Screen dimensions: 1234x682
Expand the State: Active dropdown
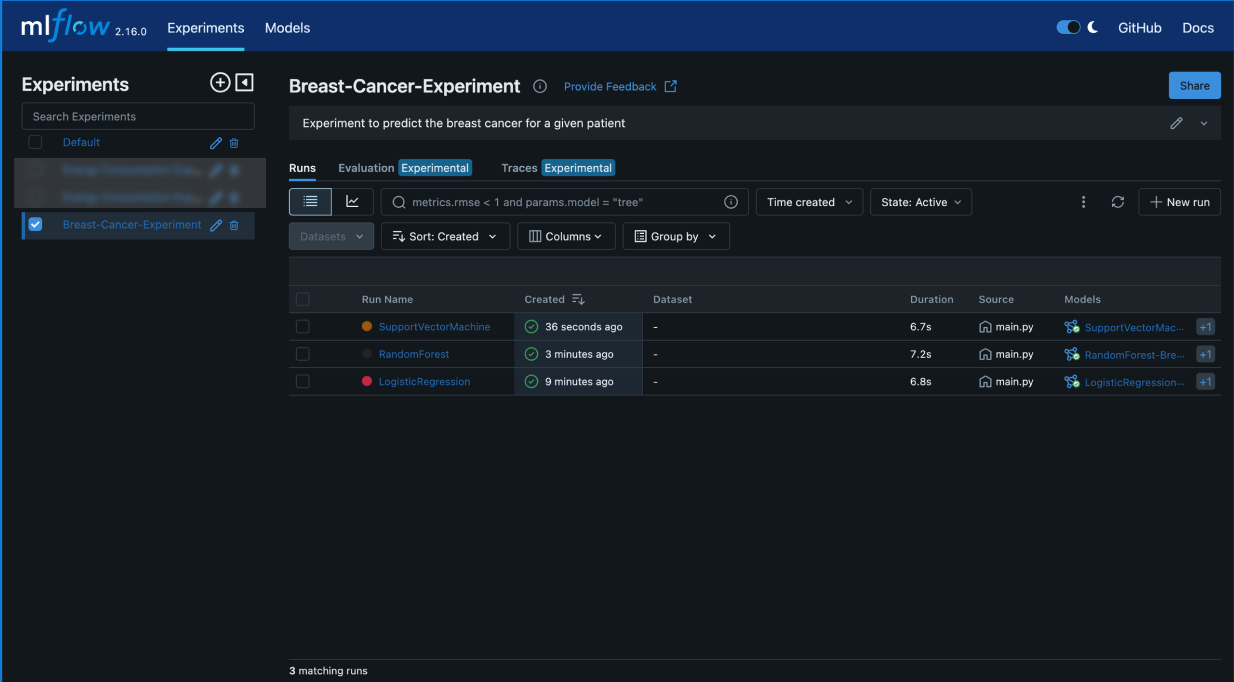[920, 202]
